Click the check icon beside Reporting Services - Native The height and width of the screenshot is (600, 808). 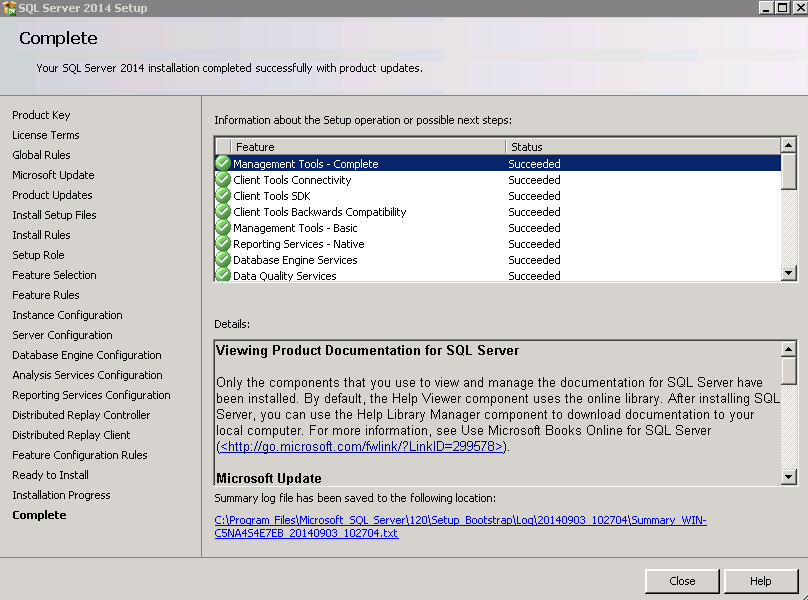click(x=223, y=243)
